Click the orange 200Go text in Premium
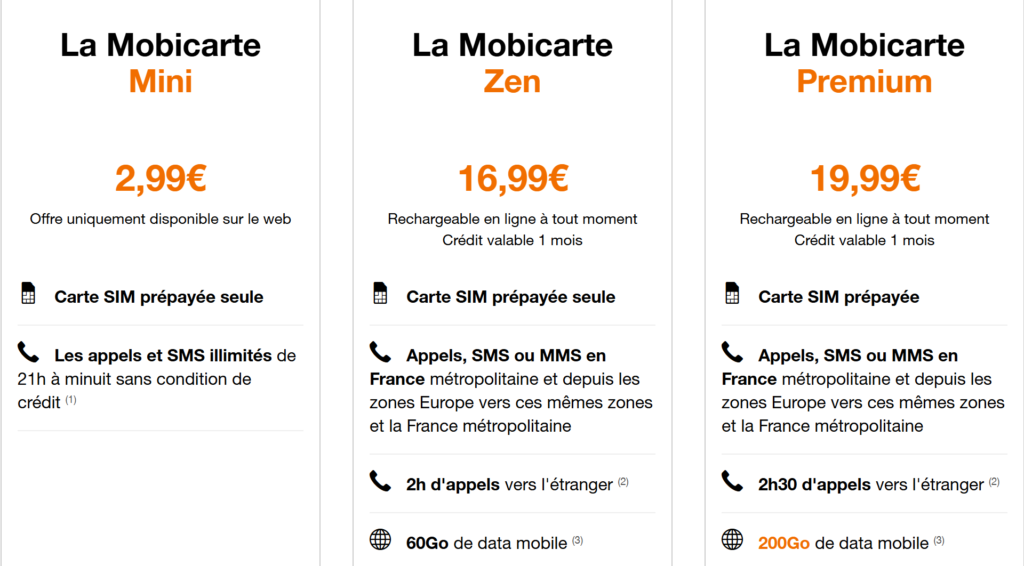1024x566 pixels. click(784, 543)
